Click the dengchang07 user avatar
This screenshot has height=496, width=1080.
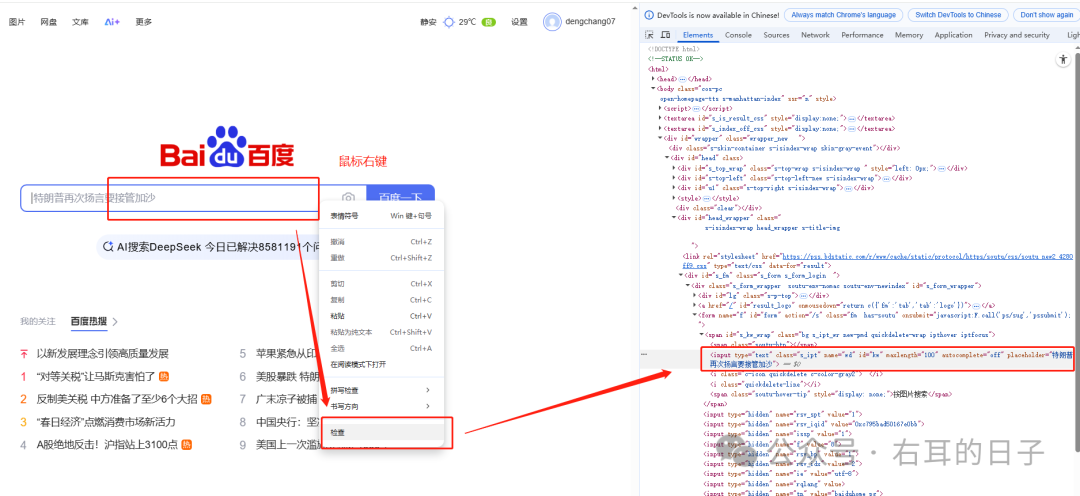[x=552, y=21]
